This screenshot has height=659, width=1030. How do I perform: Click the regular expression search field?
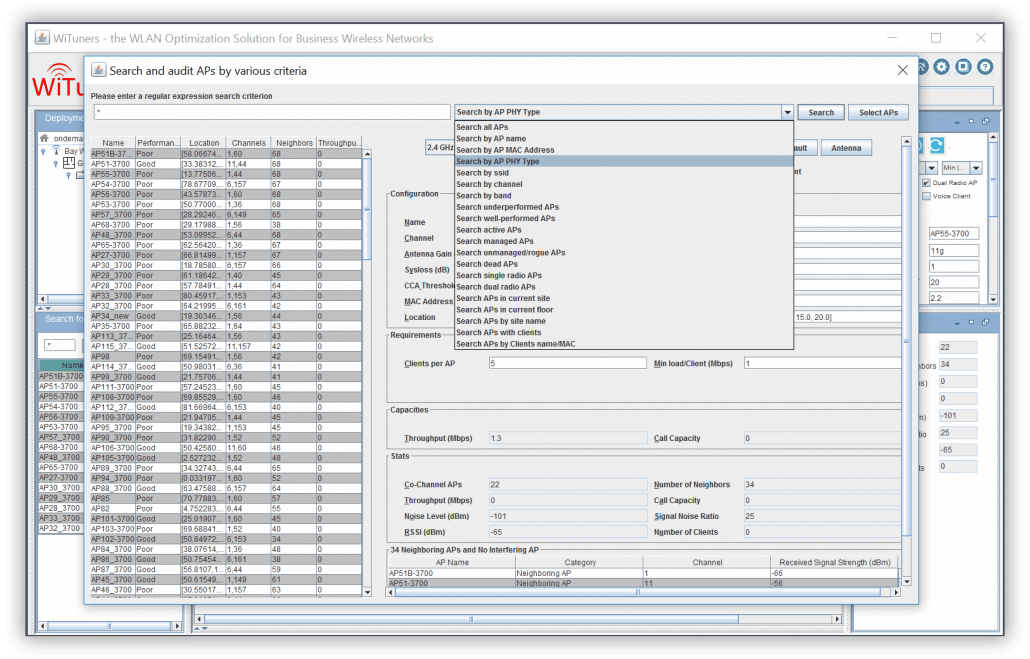[x=272, y=112]
